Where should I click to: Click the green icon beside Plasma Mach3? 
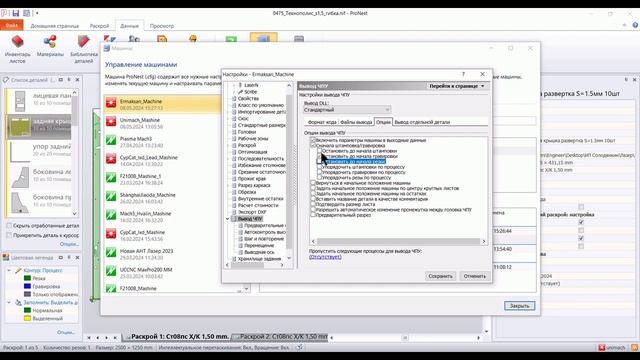(x=111, y=140)
